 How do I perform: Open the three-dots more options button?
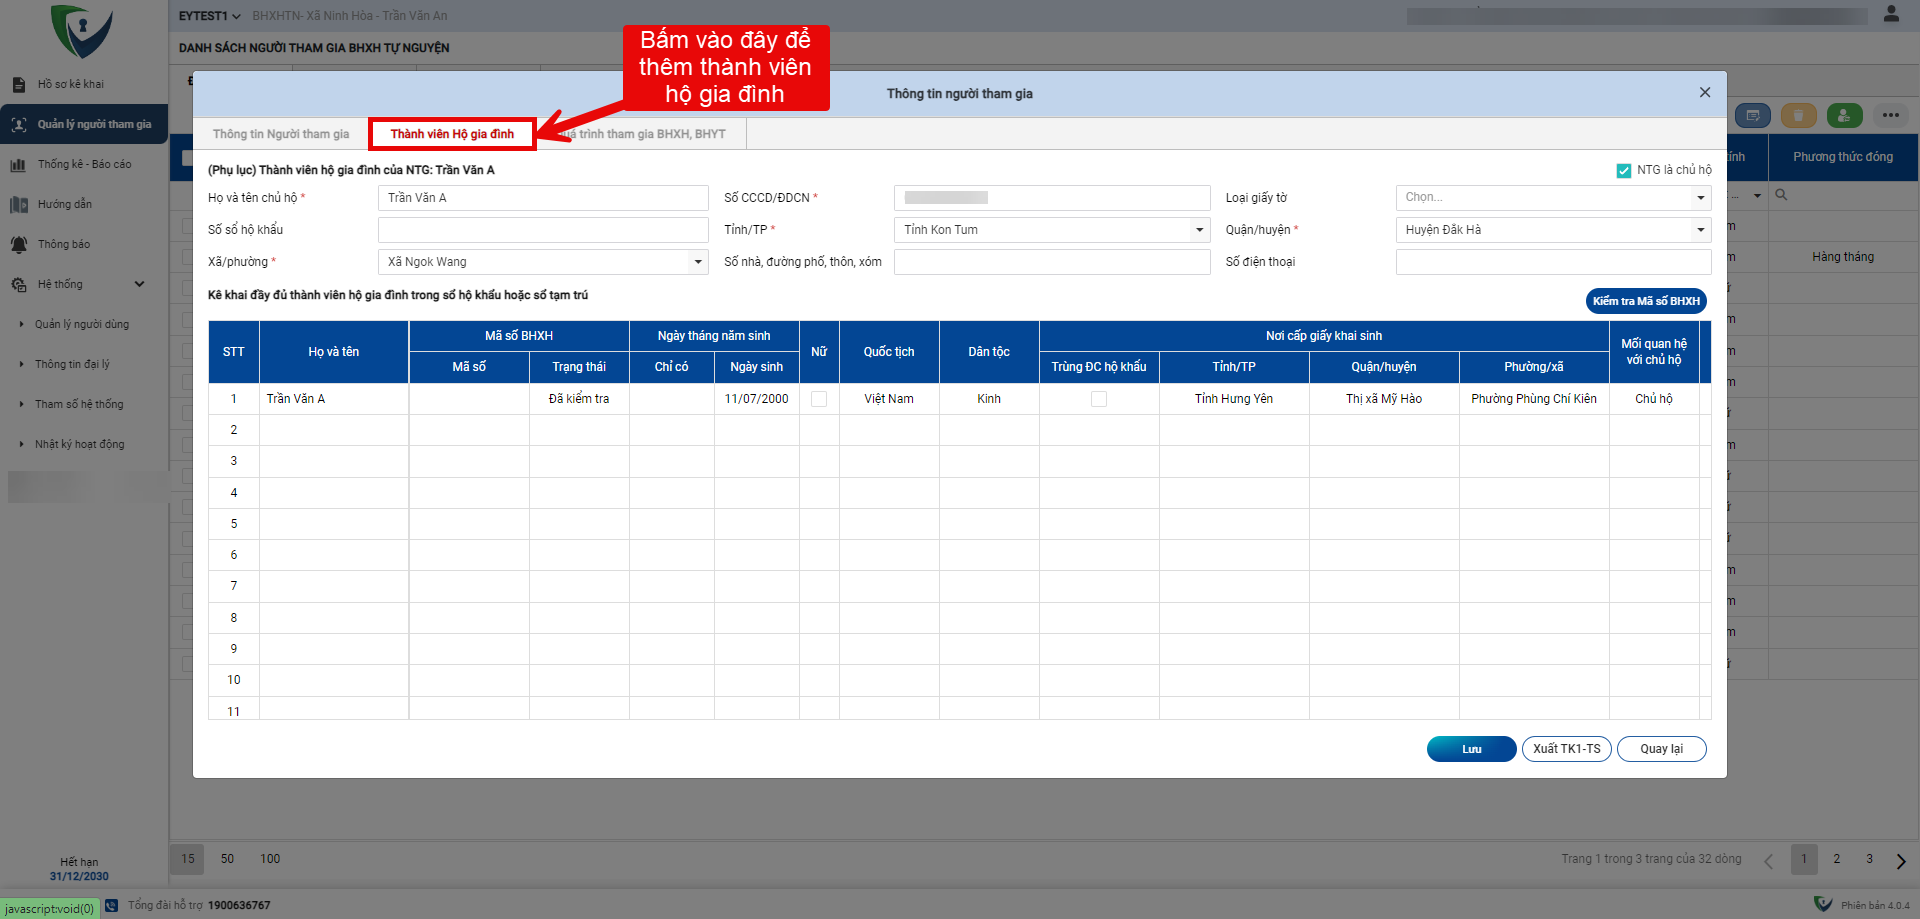pyautogui.click(x=1890, y=116)
